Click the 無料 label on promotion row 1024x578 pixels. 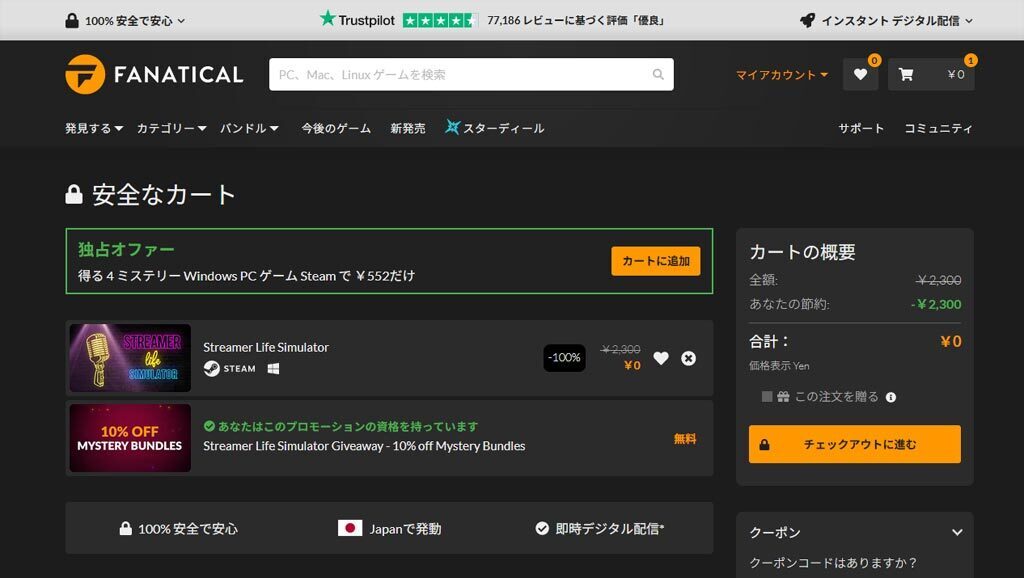(x=685, y=439)
